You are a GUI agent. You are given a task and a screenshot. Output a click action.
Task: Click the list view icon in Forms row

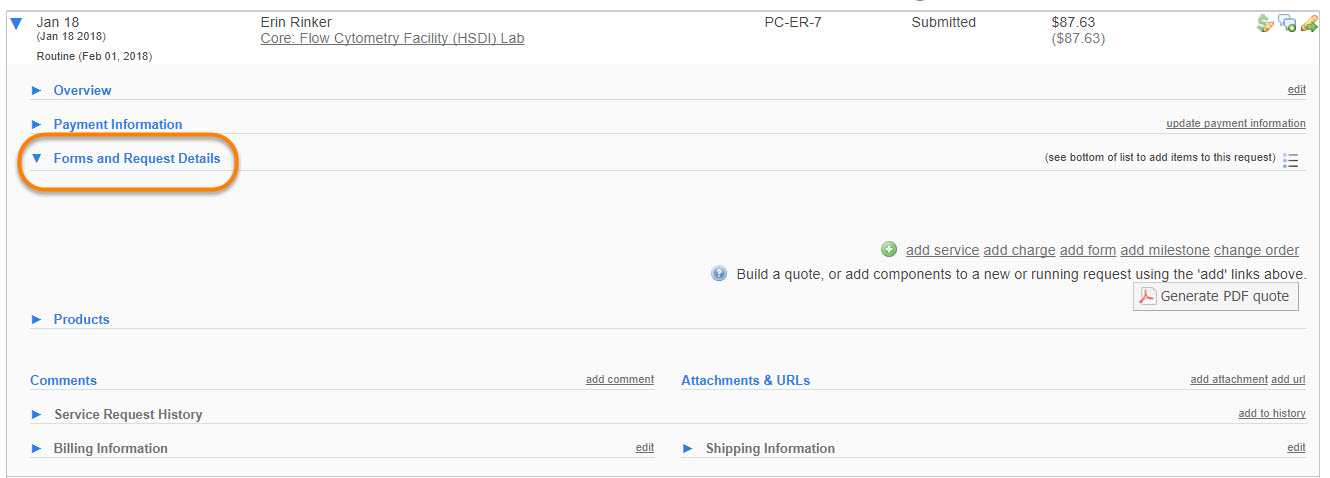point(1290,160)
